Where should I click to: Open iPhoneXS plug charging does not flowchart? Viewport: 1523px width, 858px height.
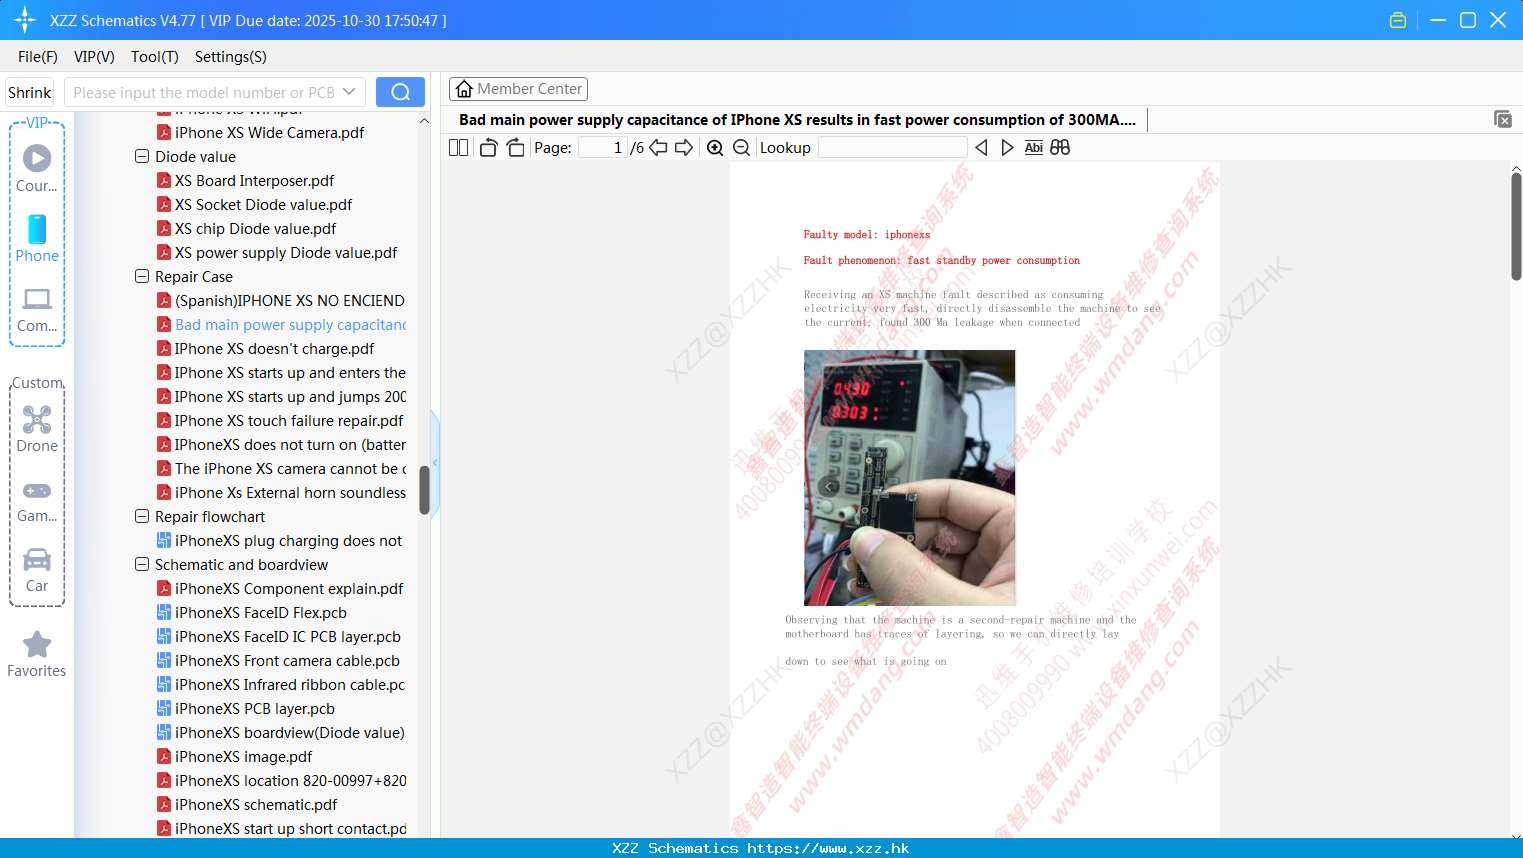point(280,541)
